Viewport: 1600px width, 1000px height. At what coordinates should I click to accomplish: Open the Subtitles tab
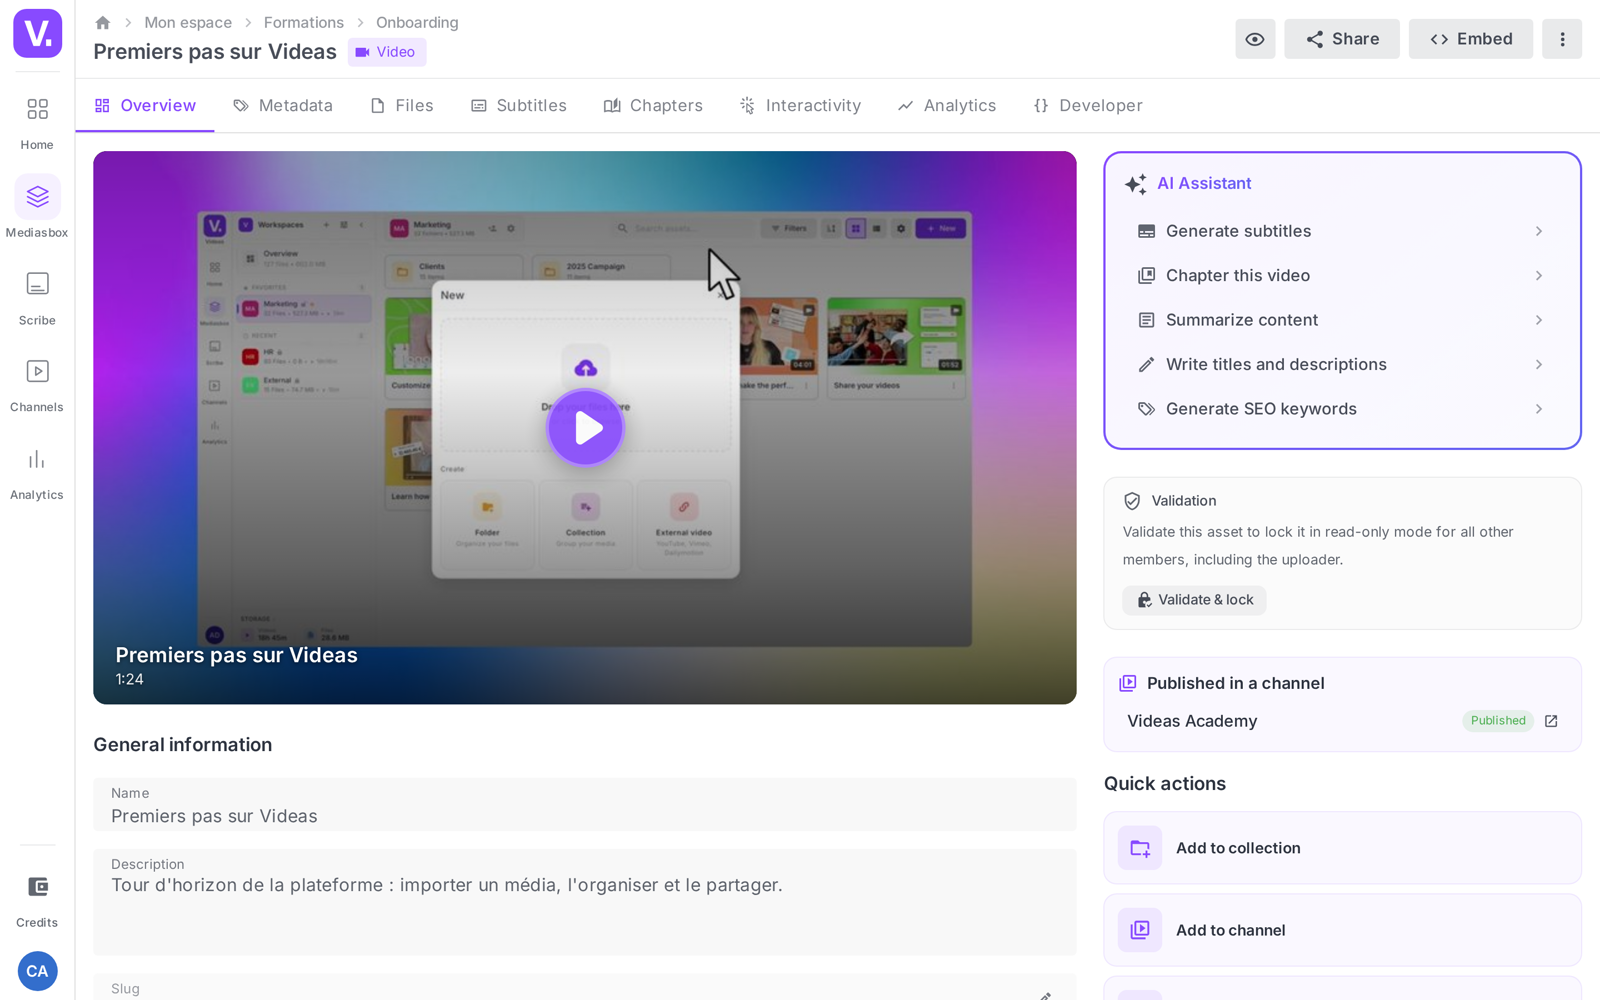[x=519, y=106]
